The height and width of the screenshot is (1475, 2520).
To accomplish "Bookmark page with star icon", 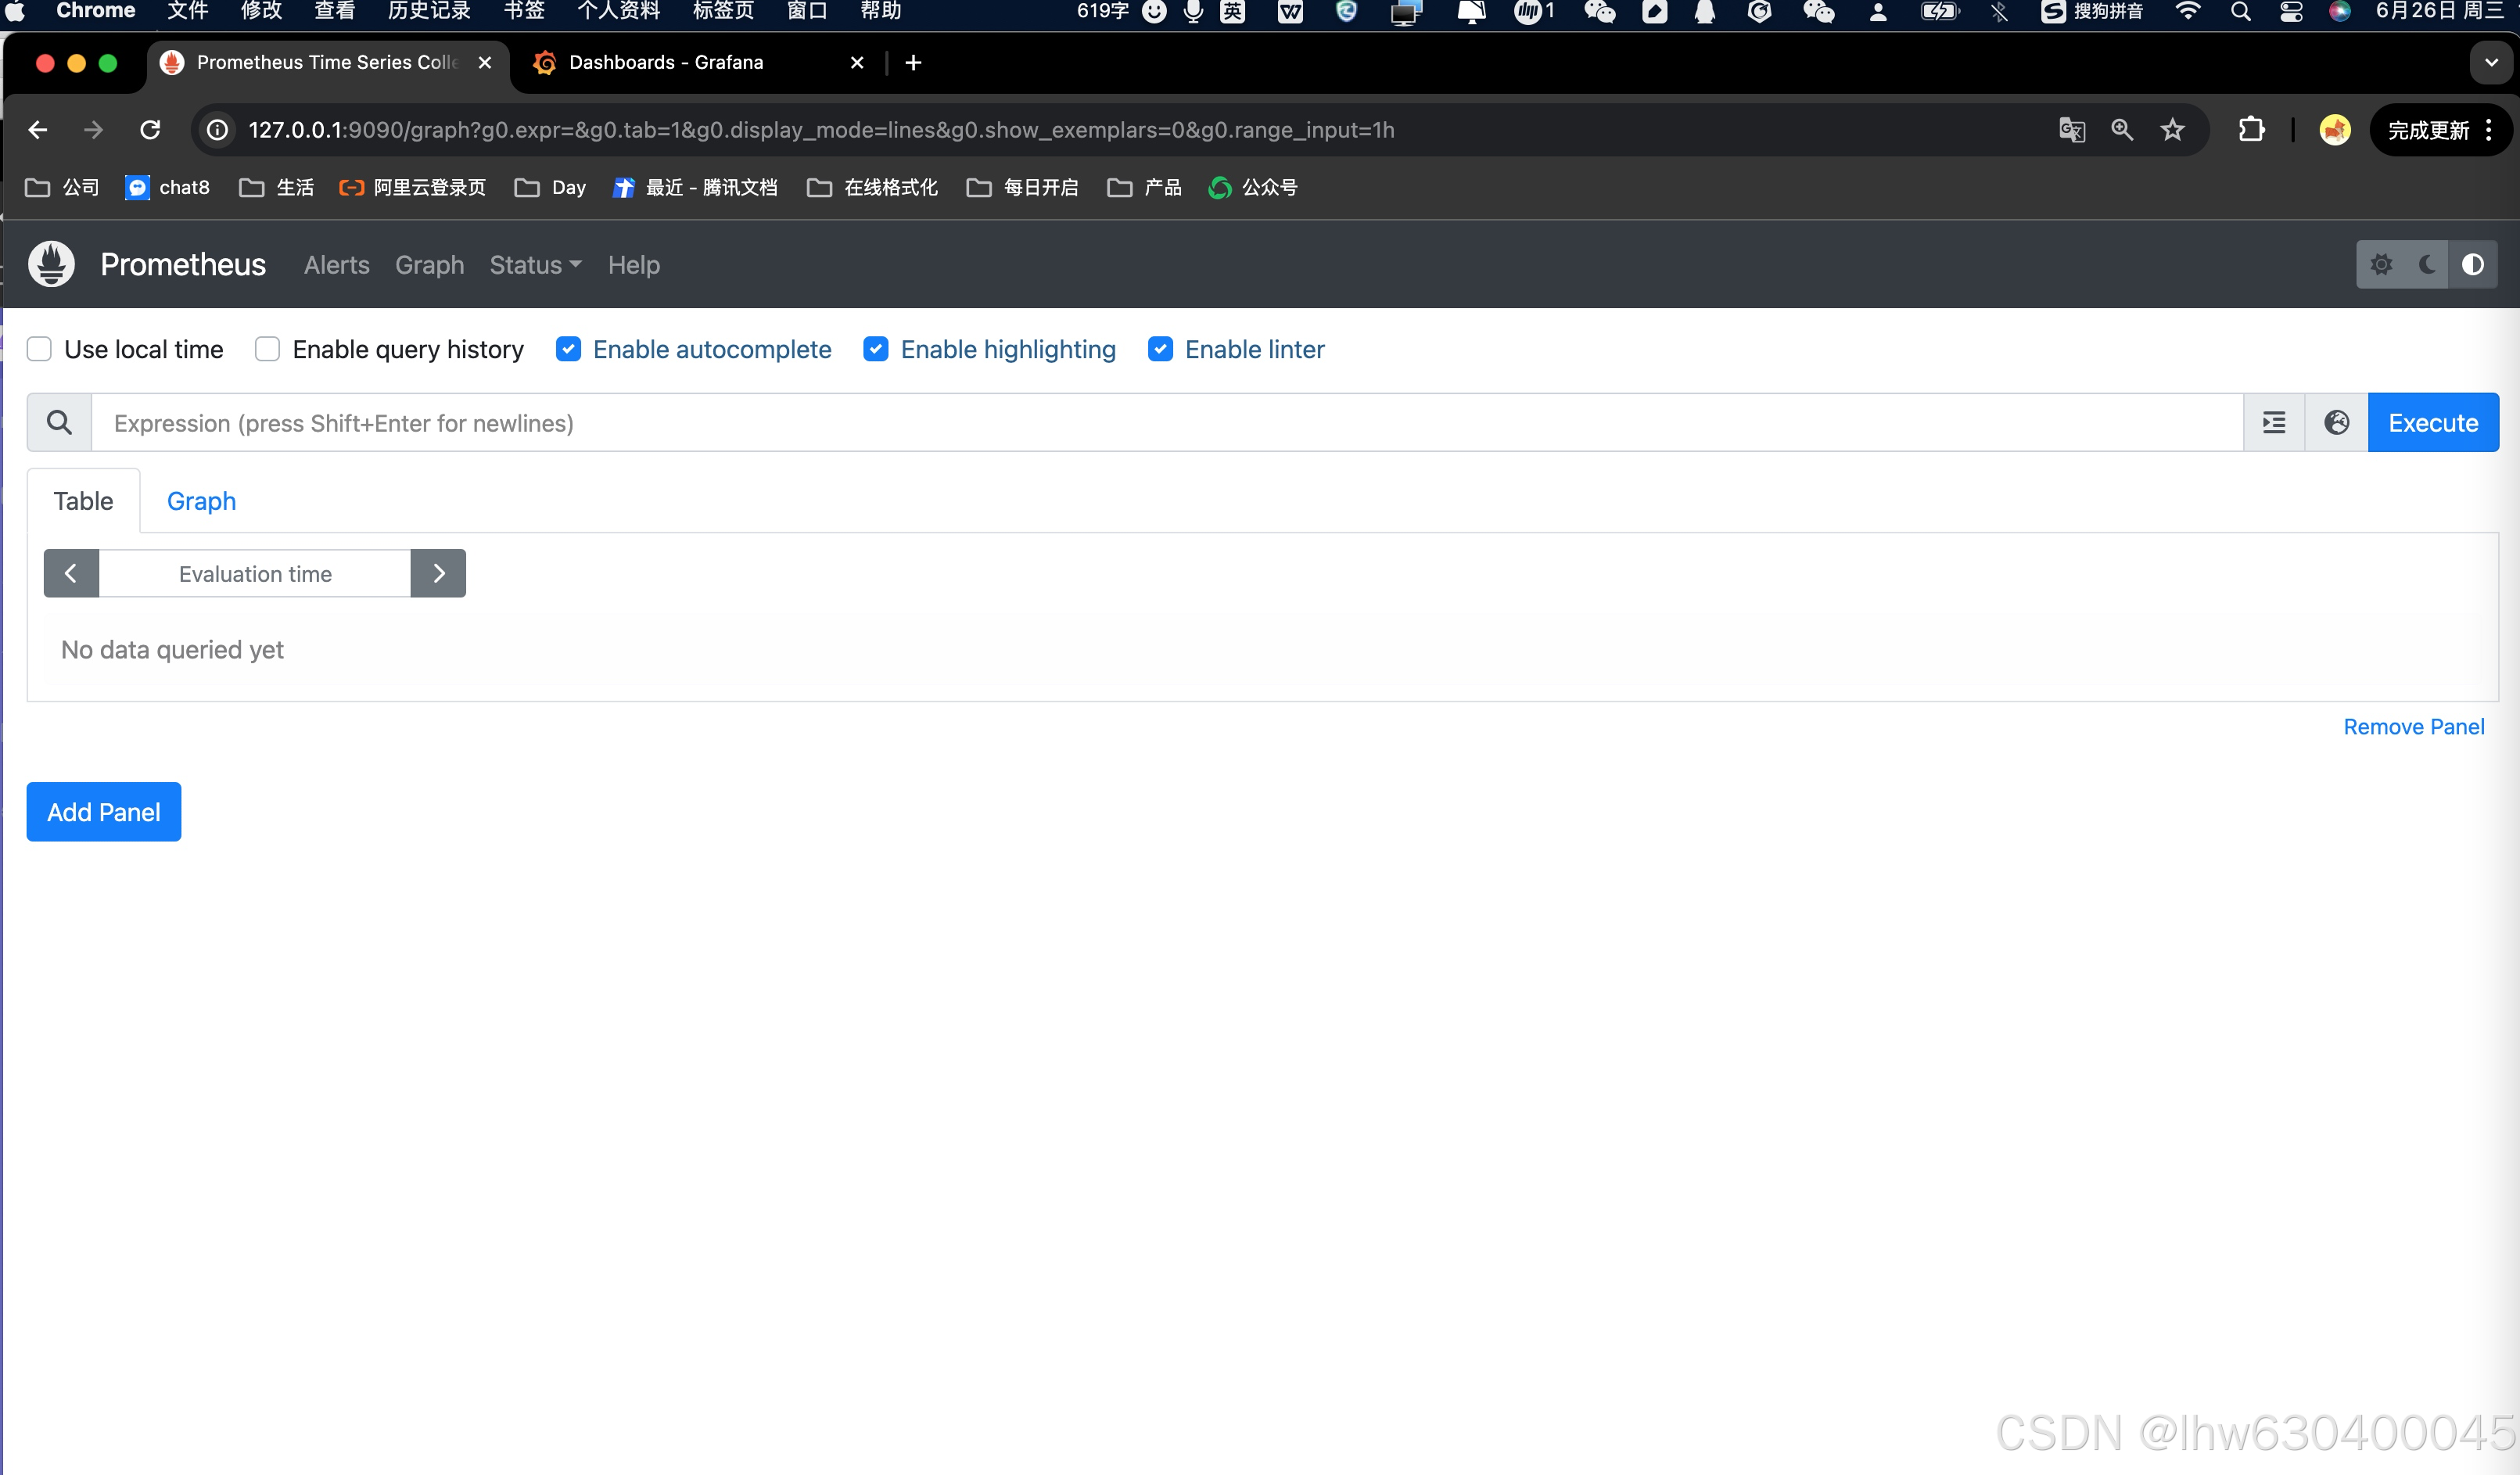I will click(2172, 130).
